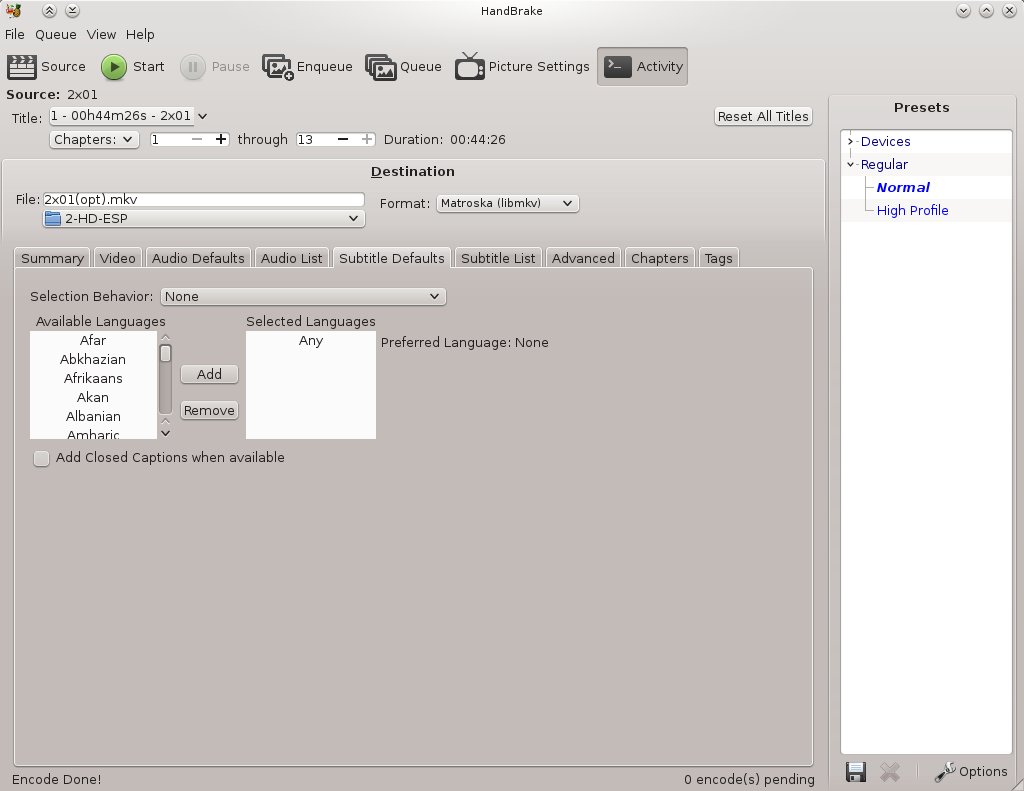Click the end chapter number field
Viewport: 1024px width, 791px height.
314,139
